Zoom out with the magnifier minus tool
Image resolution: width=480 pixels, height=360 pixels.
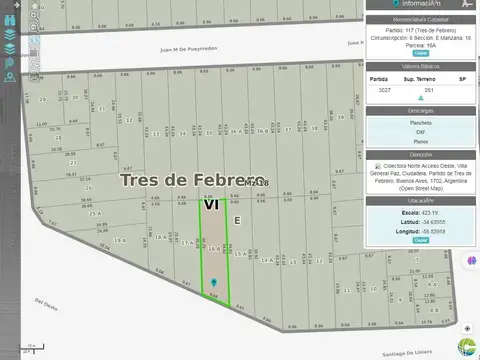[34, 28]
